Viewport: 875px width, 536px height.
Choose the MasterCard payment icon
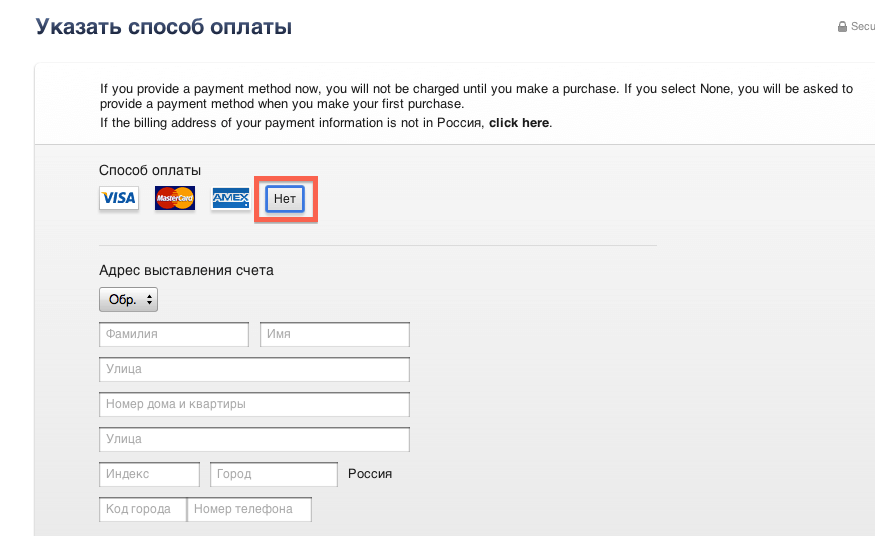pos(175,198)
